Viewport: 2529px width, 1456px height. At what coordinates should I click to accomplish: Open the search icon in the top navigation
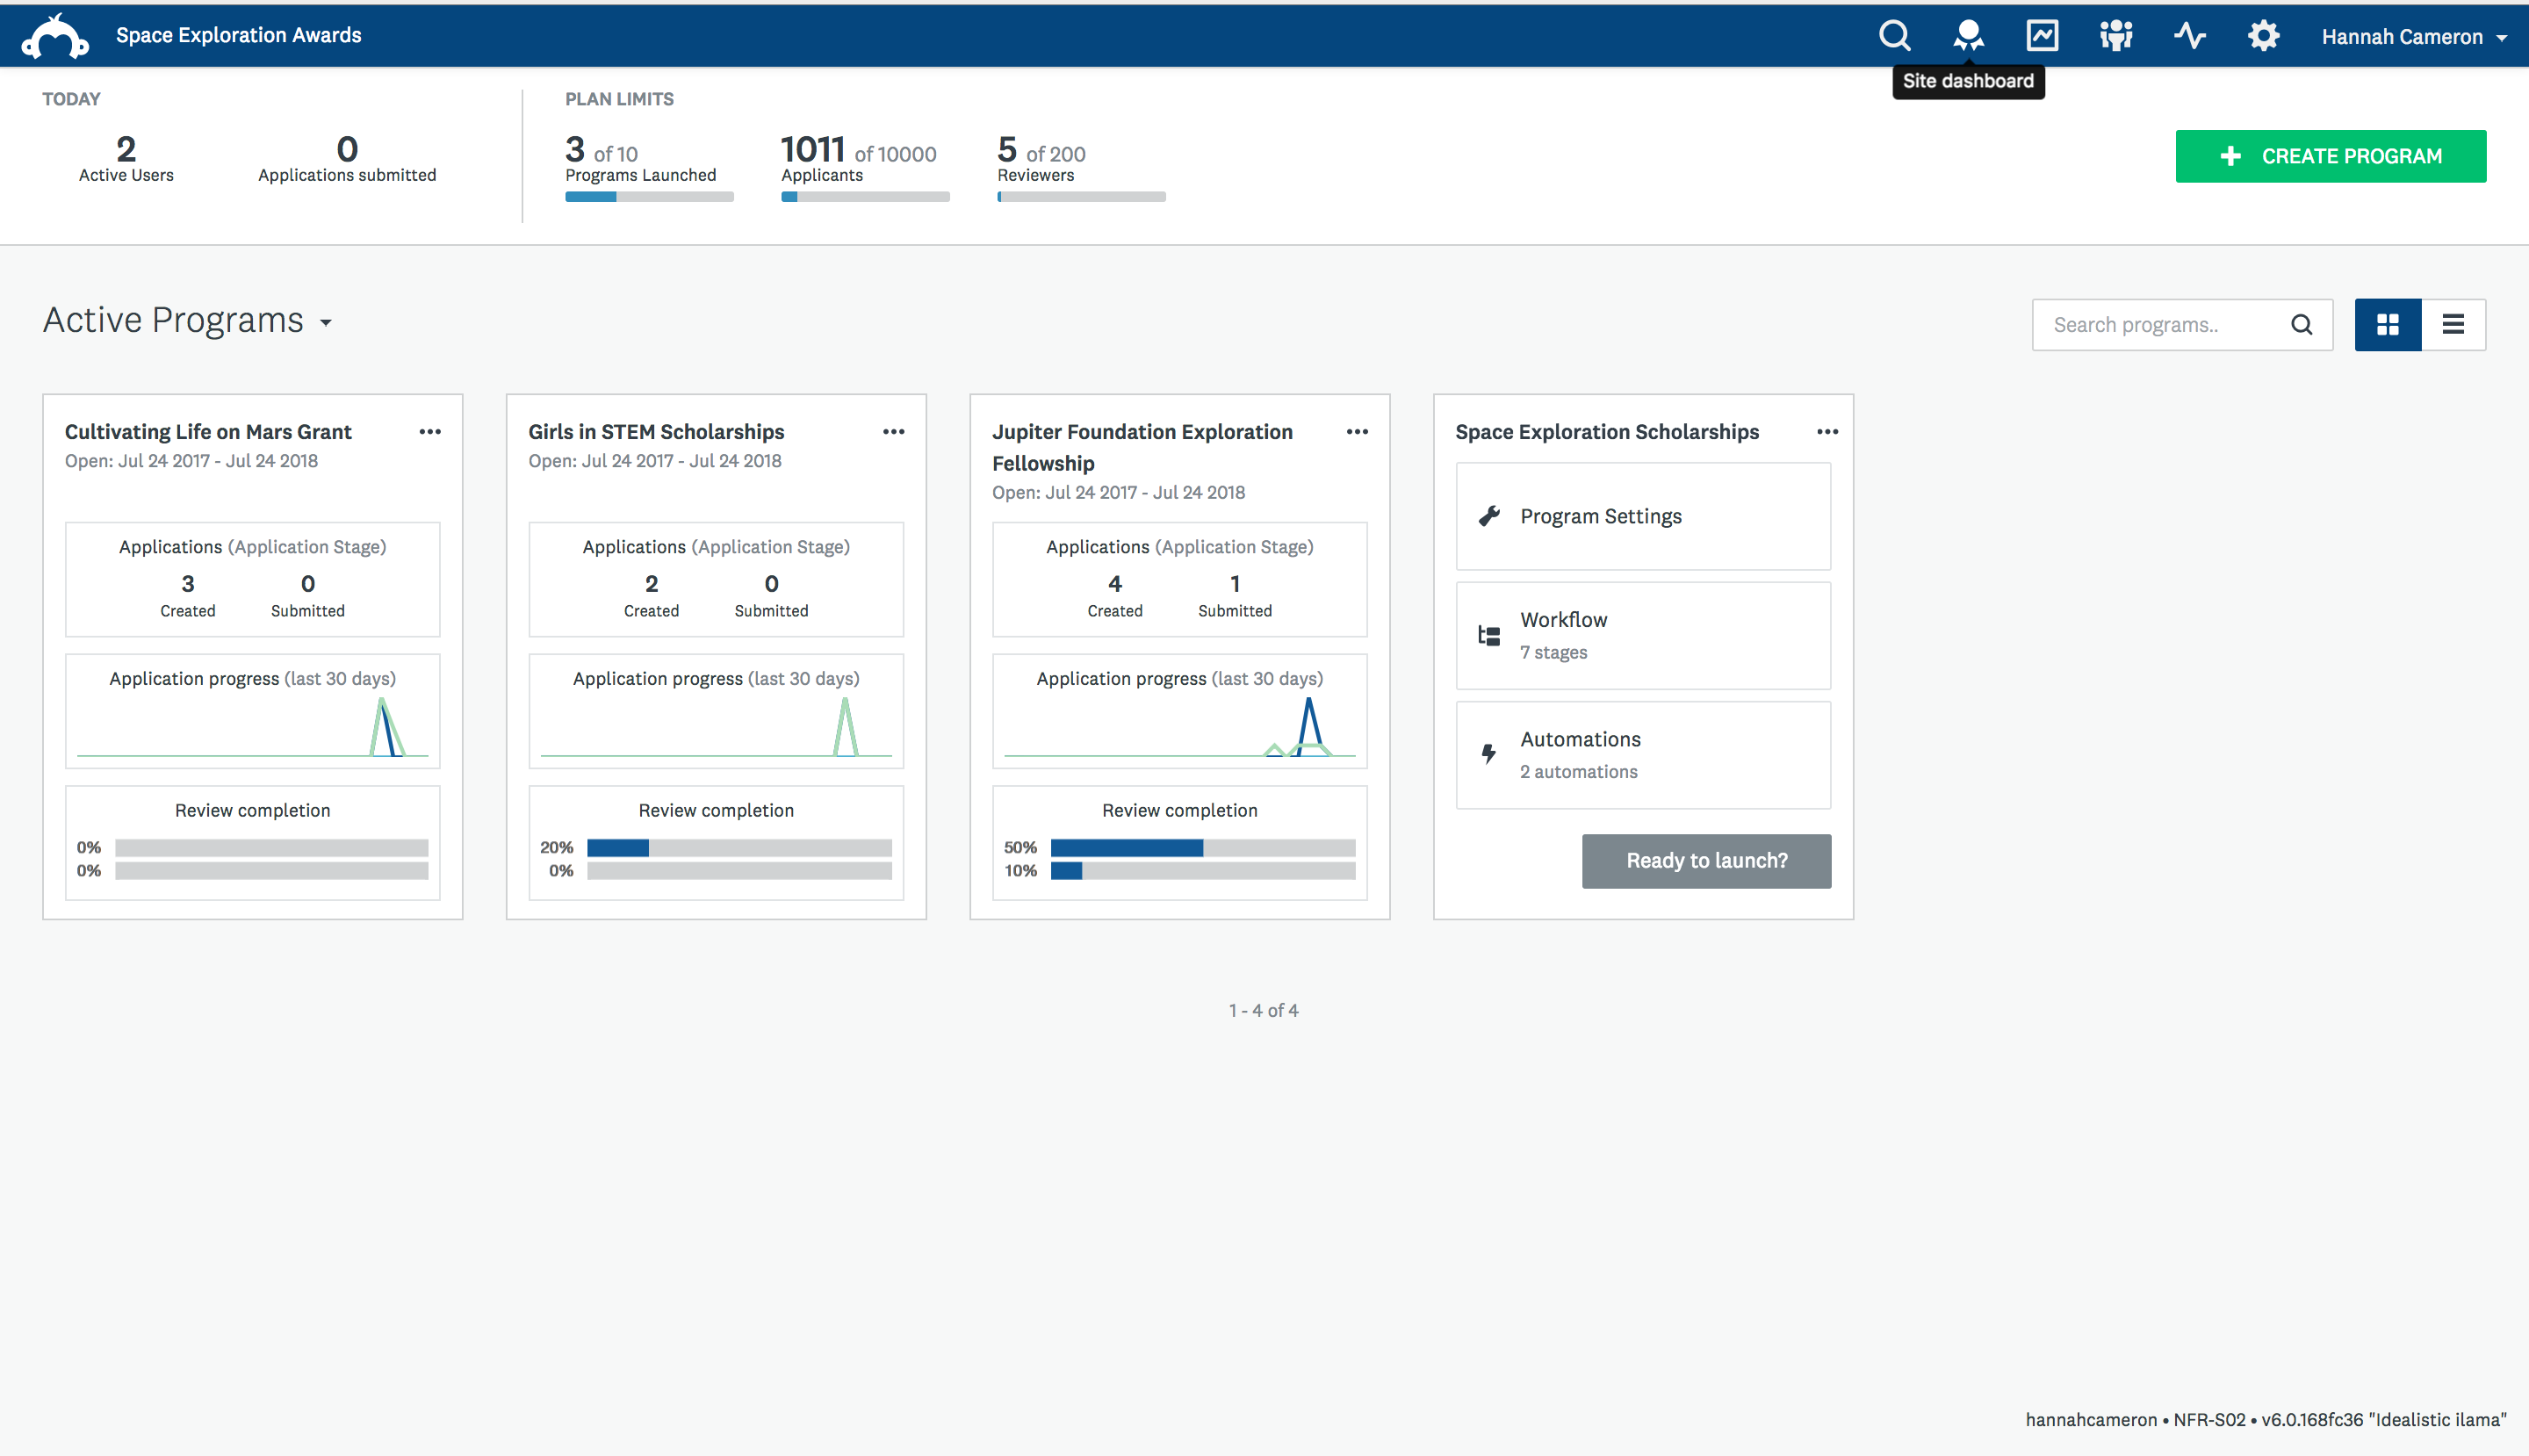coord(1893,35)
